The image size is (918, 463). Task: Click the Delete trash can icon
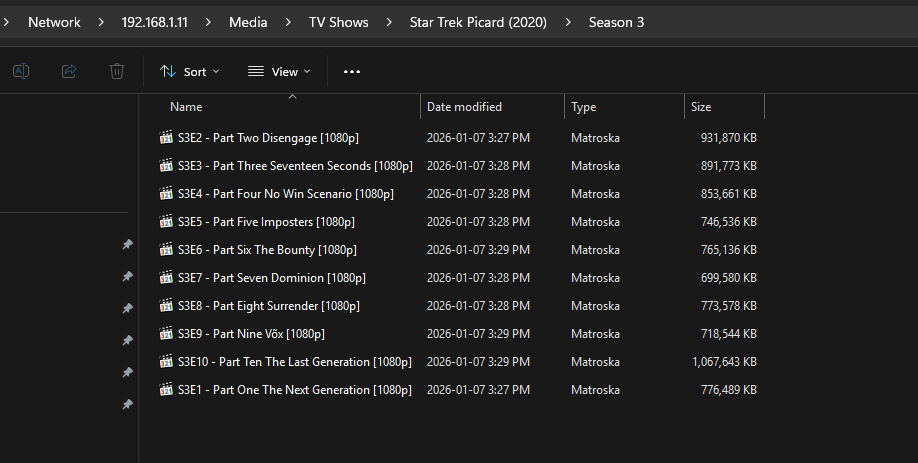tap(117, 71)
